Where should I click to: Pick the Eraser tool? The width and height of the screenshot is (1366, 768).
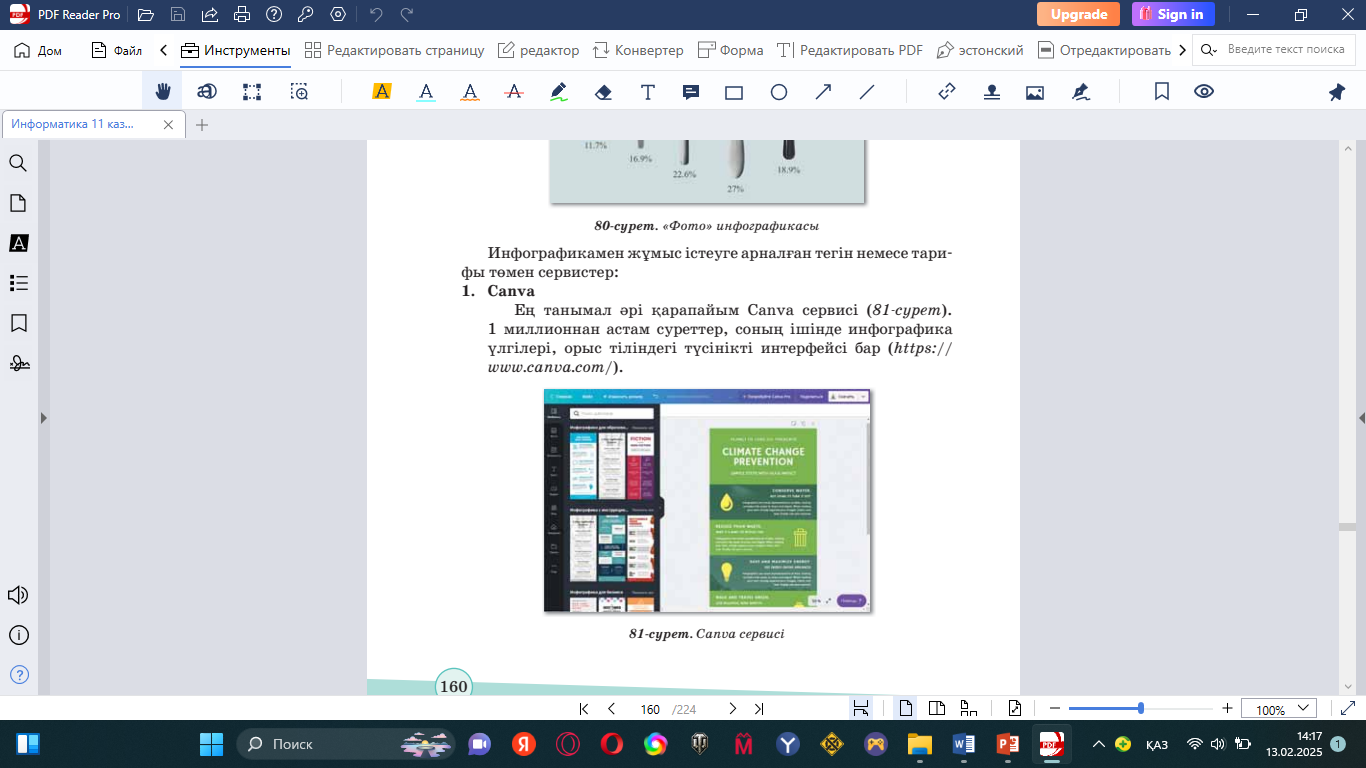point(603,92)
